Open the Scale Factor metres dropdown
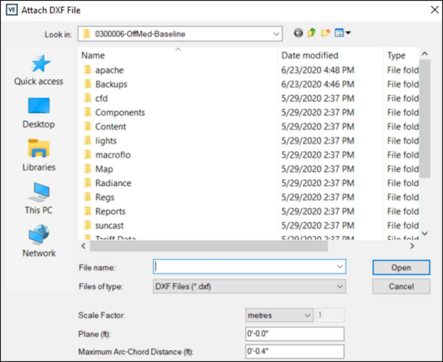 click(279, 315)
